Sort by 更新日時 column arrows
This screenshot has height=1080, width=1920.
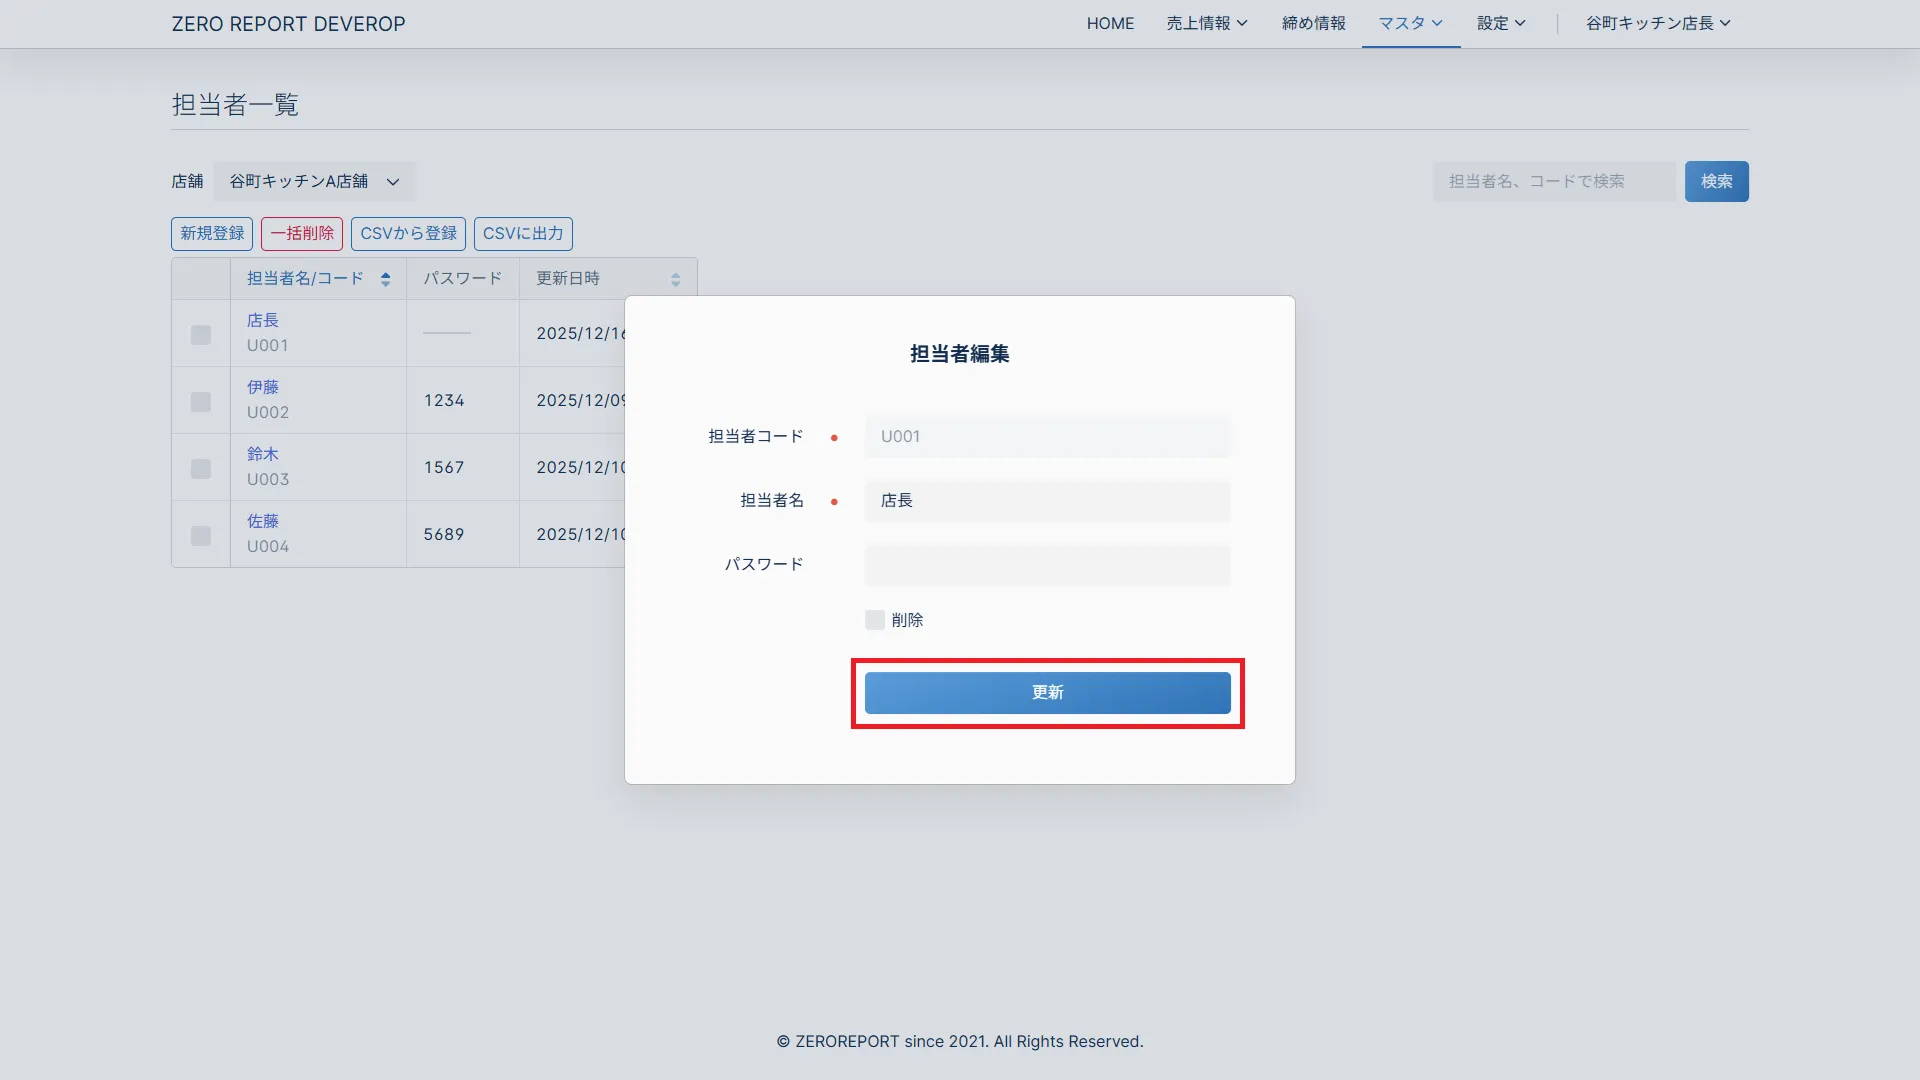click(x=675, y=279)
